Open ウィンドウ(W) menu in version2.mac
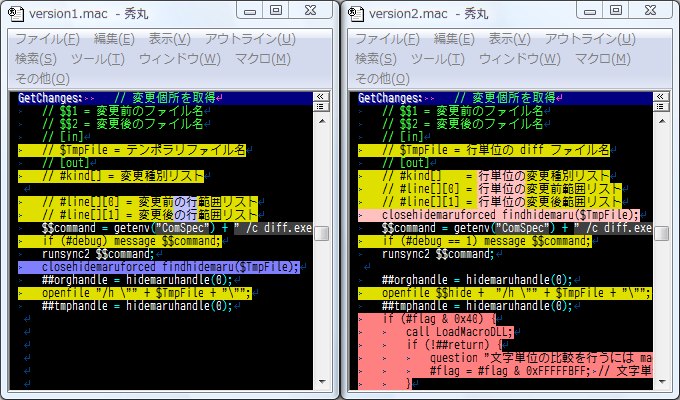 [520, 59]
